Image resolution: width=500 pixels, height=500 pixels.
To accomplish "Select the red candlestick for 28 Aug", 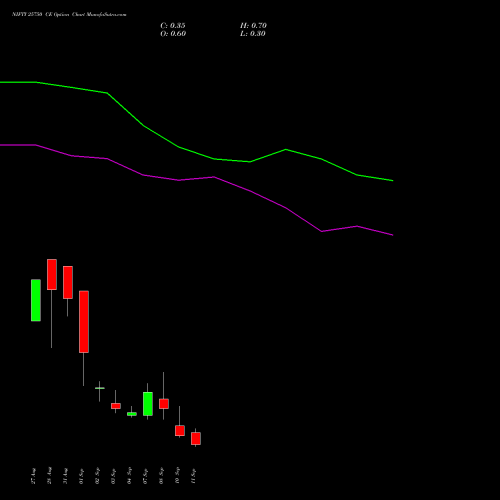I will pos(52,274).
